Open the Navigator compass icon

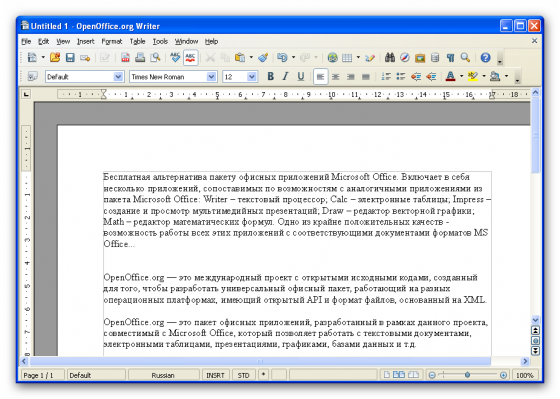pyautogui.click(x=405, y=58)
